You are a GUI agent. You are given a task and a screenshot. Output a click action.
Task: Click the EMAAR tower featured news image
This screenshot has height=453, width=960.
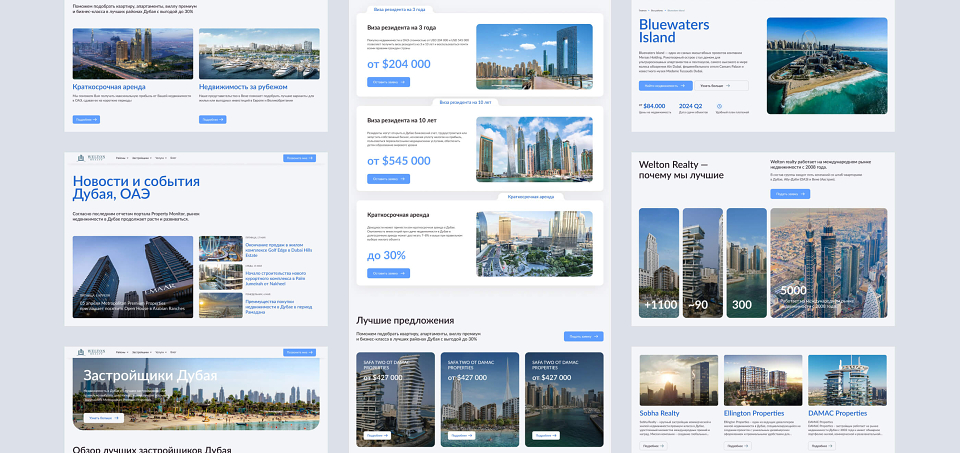(133, 277)
